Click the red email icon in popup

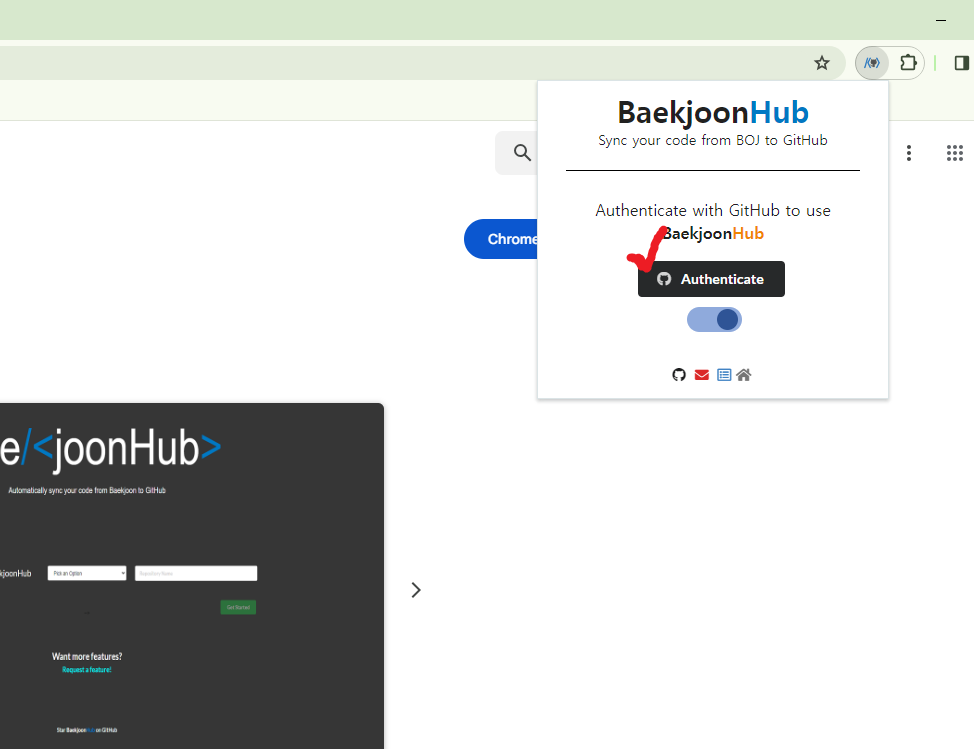(x=702, y=374)
